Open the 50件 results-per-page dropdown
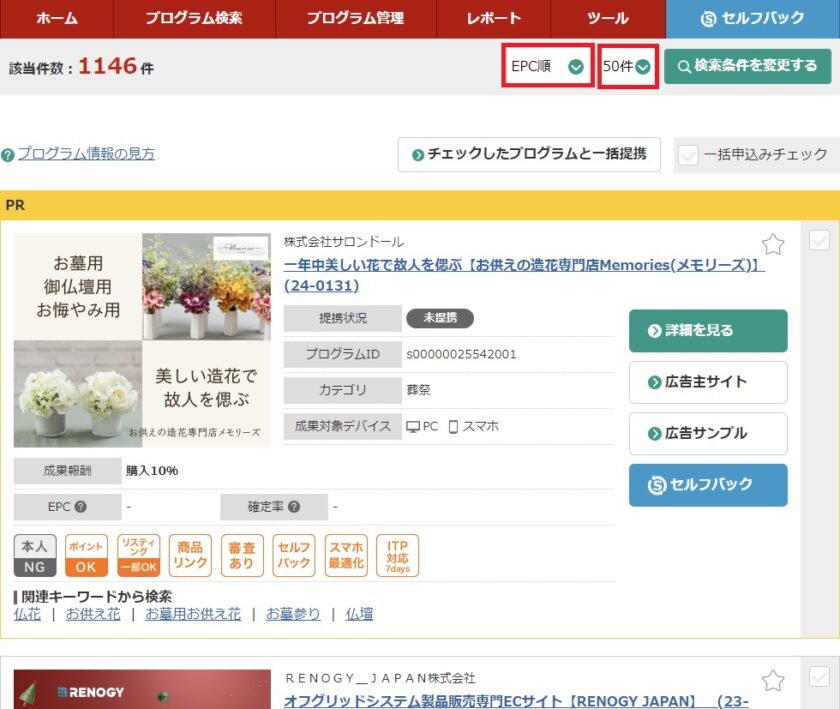This screenshot has width=840, height=709. click(627, 66)
